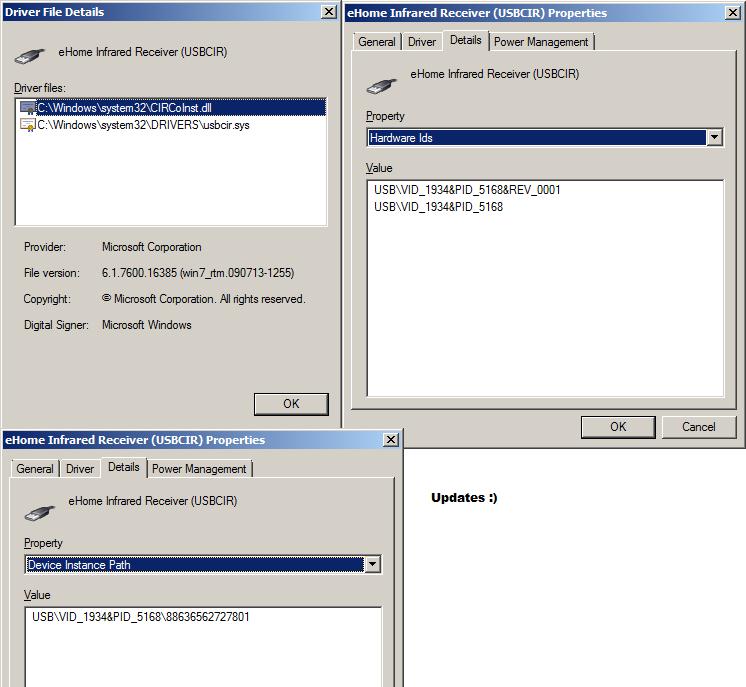Open Driver tab in Device Instance Path window
The height and width of the screenshot is (687, 746).
click(x=80, y=469)
